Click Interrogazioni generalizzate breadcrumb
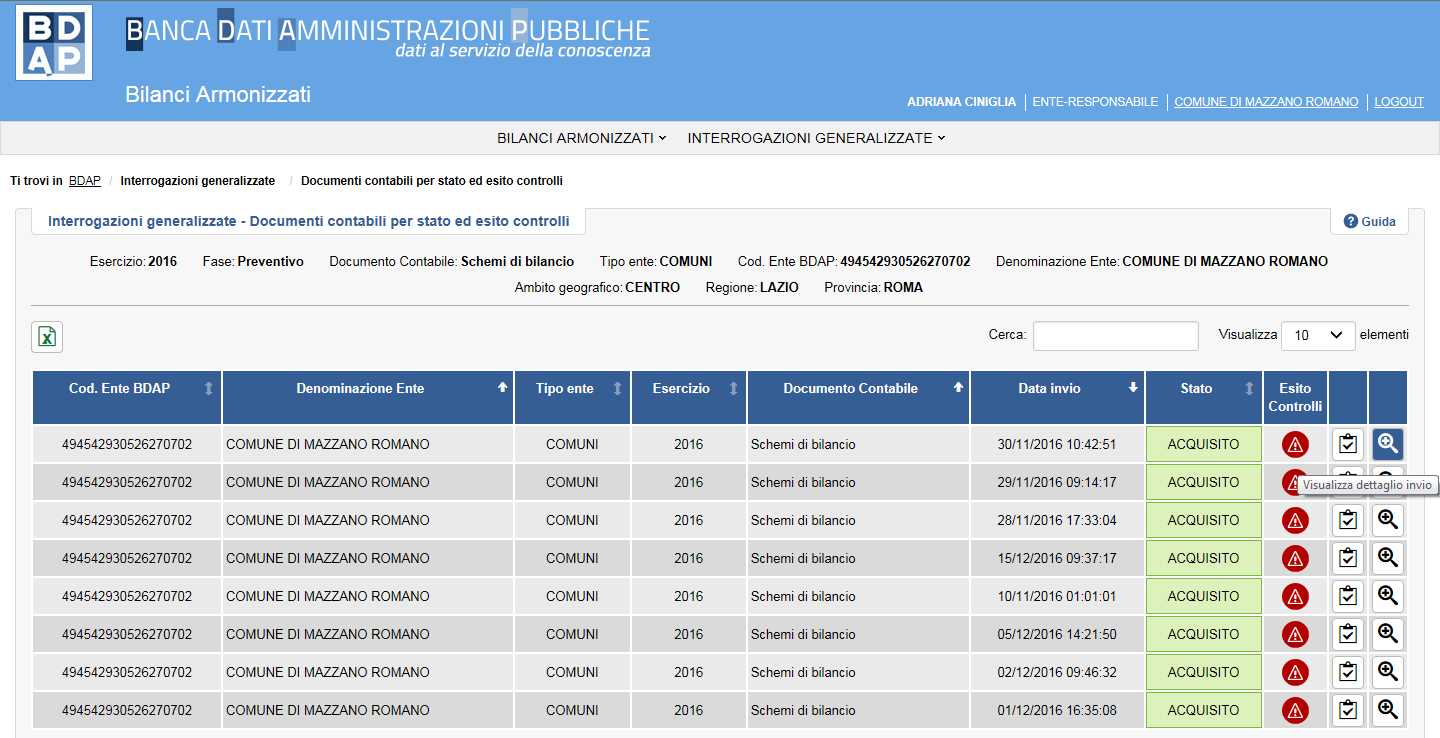The image size is (1440, 738). click(x=198, y=181)
